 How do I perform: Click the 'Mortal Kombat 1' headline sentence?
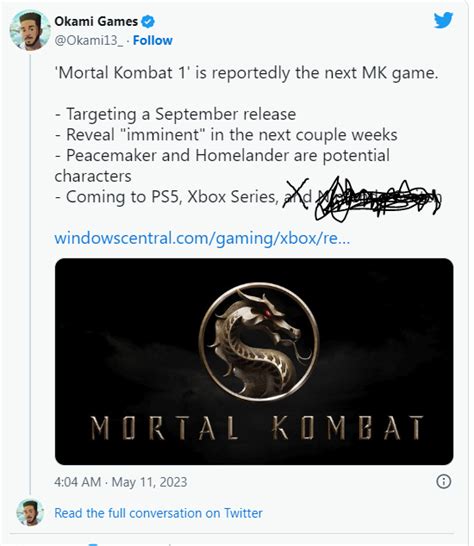[246, 73]
